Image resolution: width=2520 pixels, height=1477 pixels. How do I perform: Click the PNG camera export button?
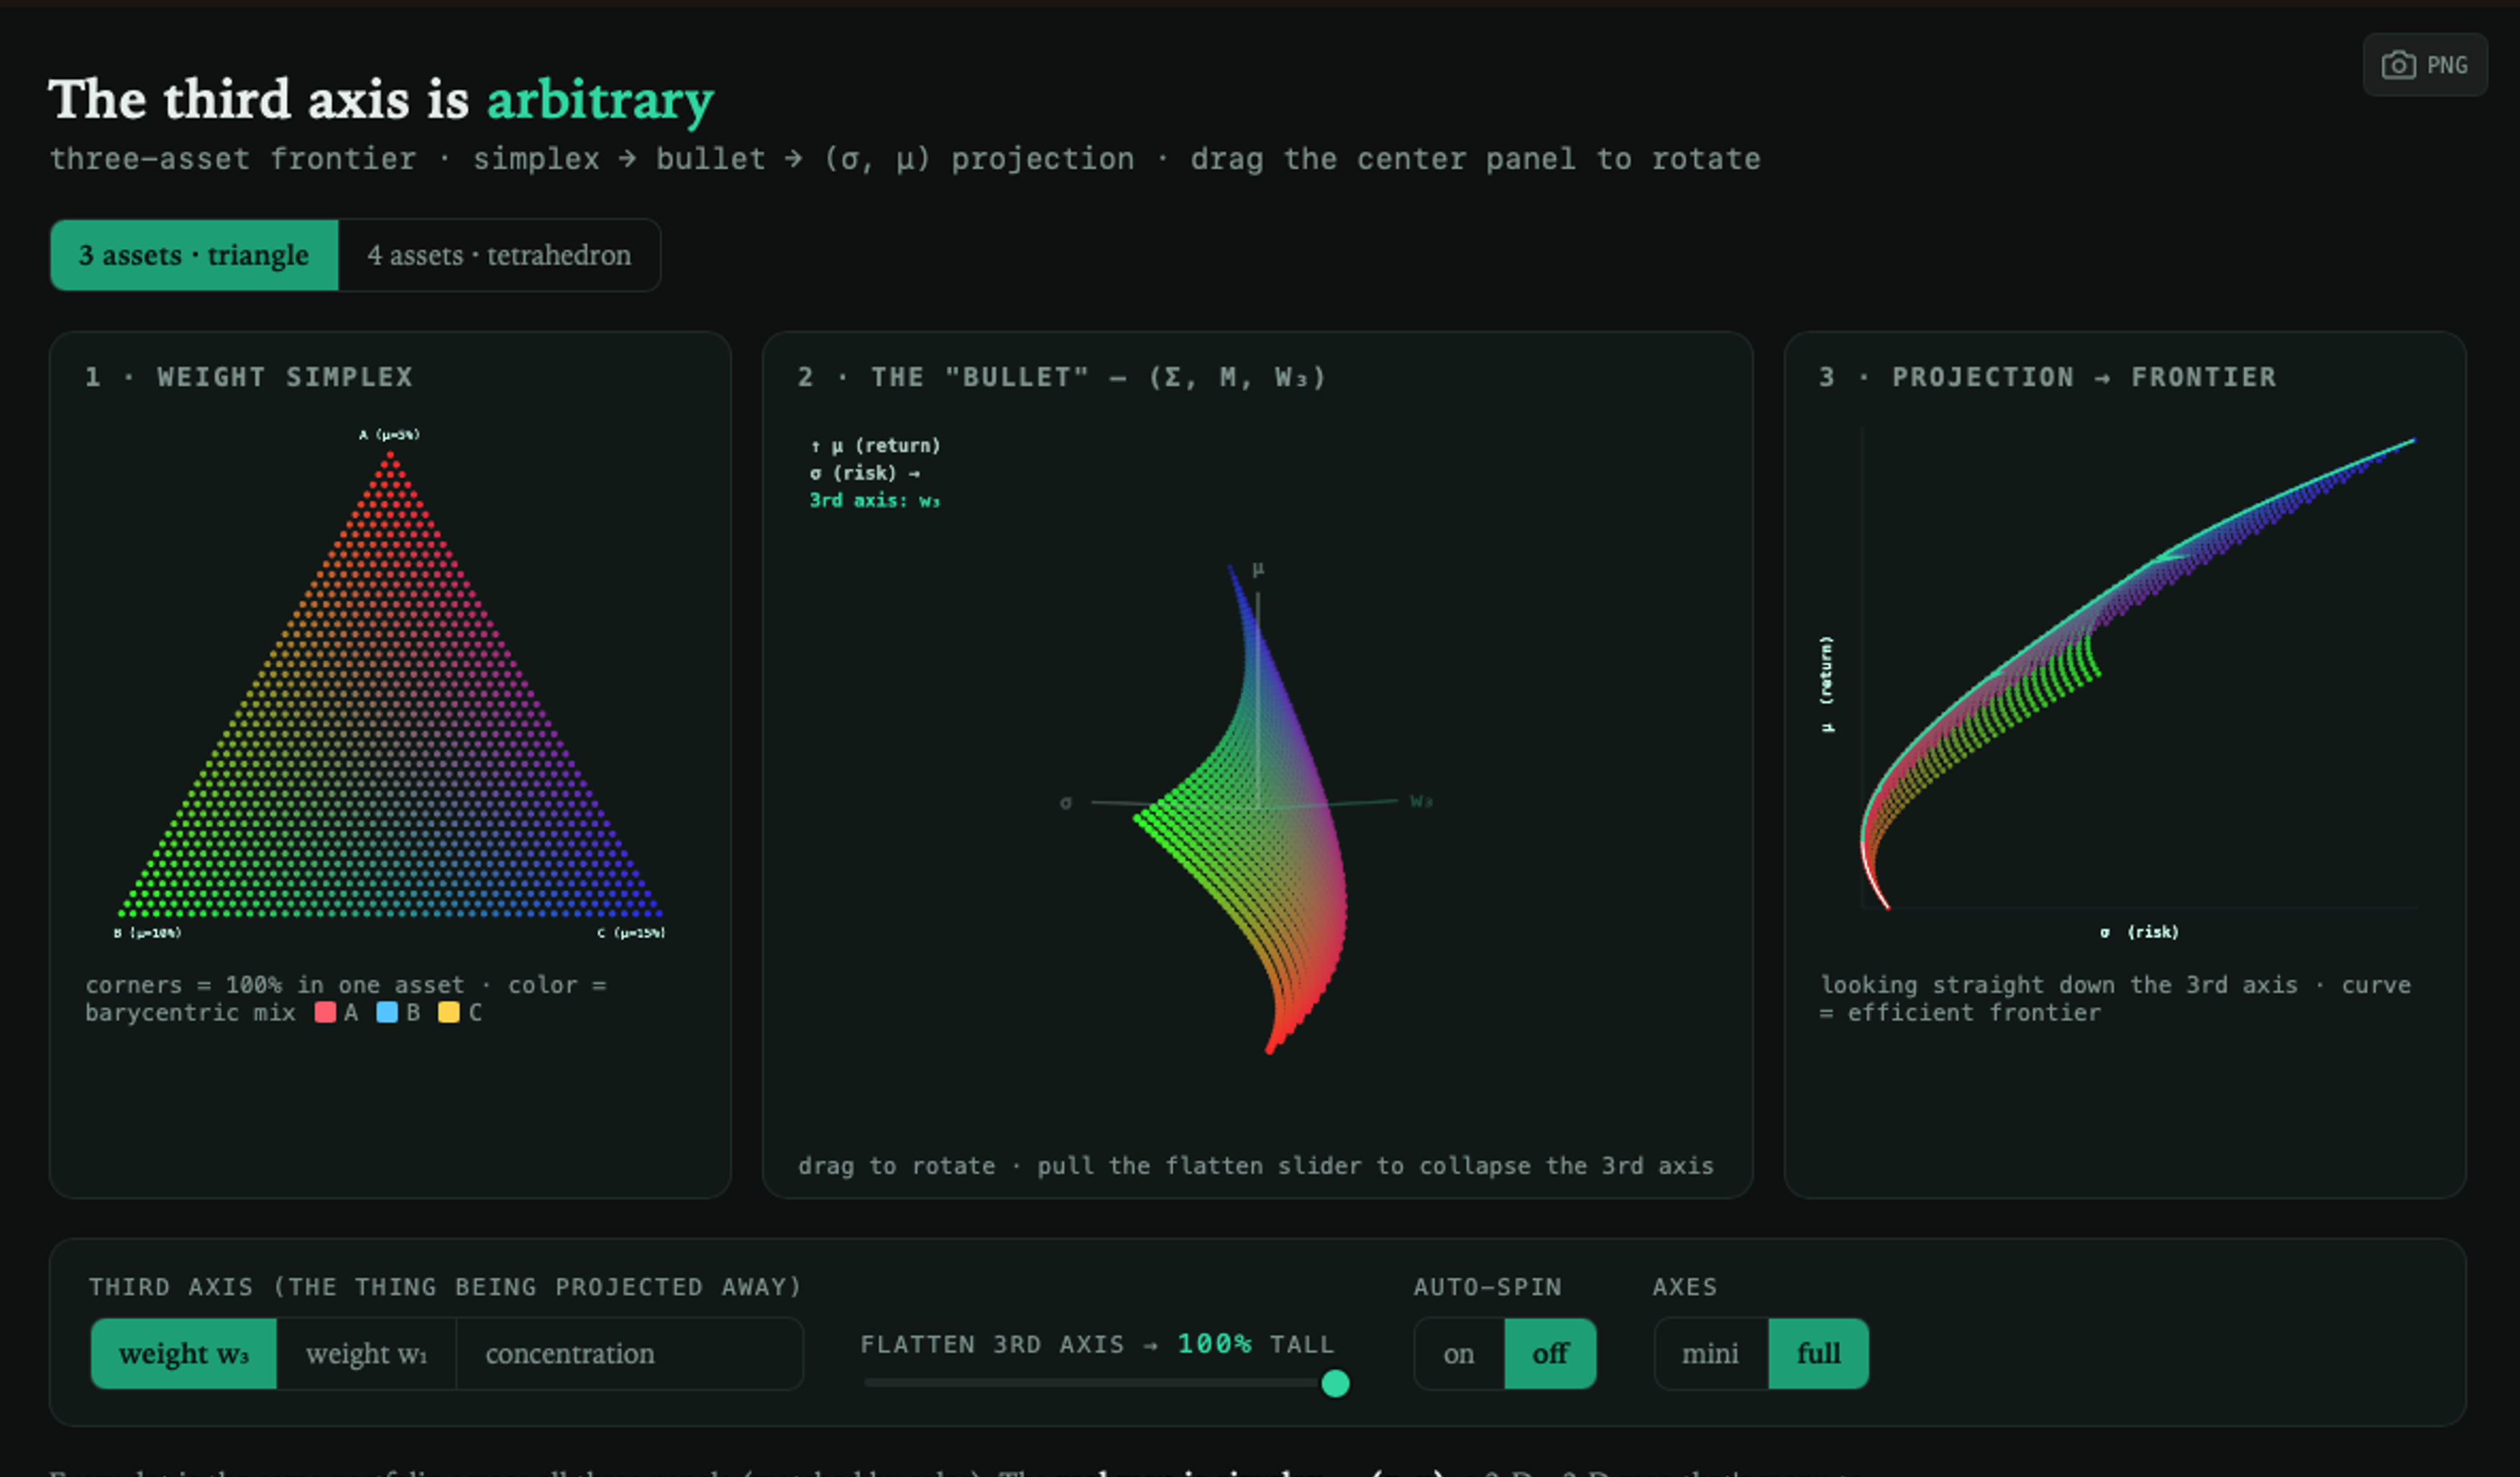2424,65
